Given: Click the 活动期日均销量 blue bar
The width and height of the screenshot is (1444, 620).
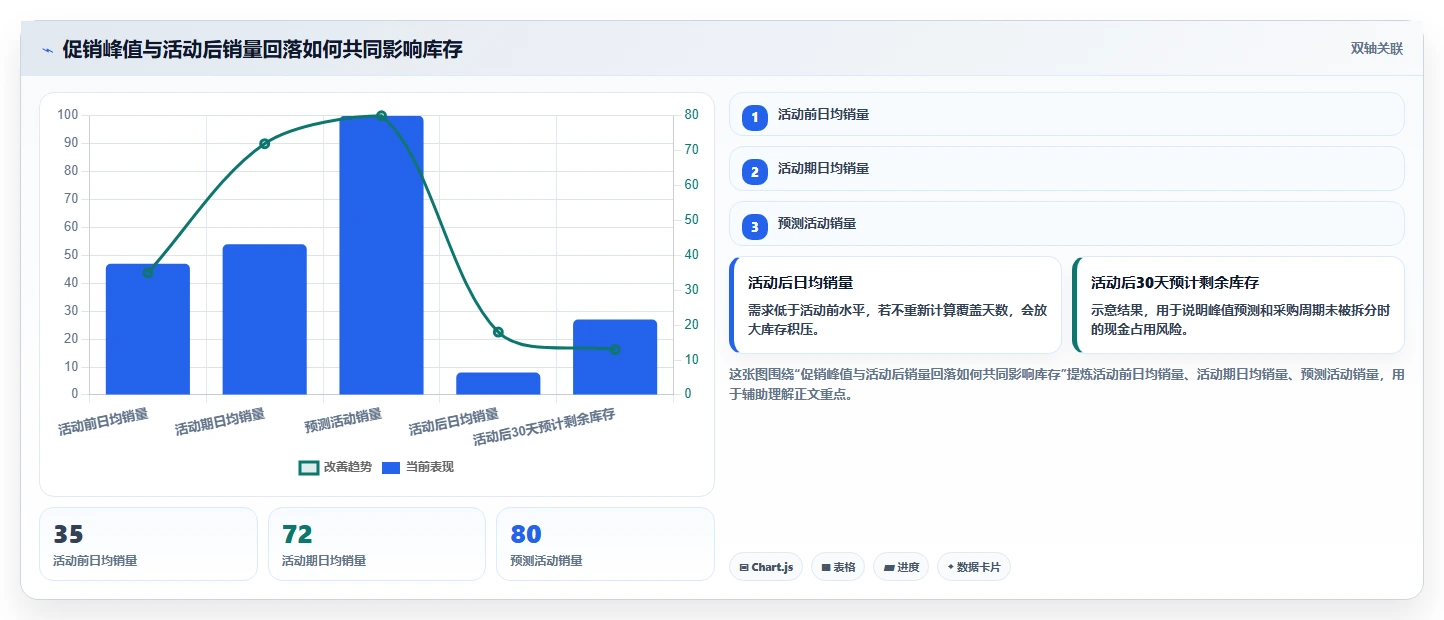Looking at the screenshot, I should tap(264, 319).
